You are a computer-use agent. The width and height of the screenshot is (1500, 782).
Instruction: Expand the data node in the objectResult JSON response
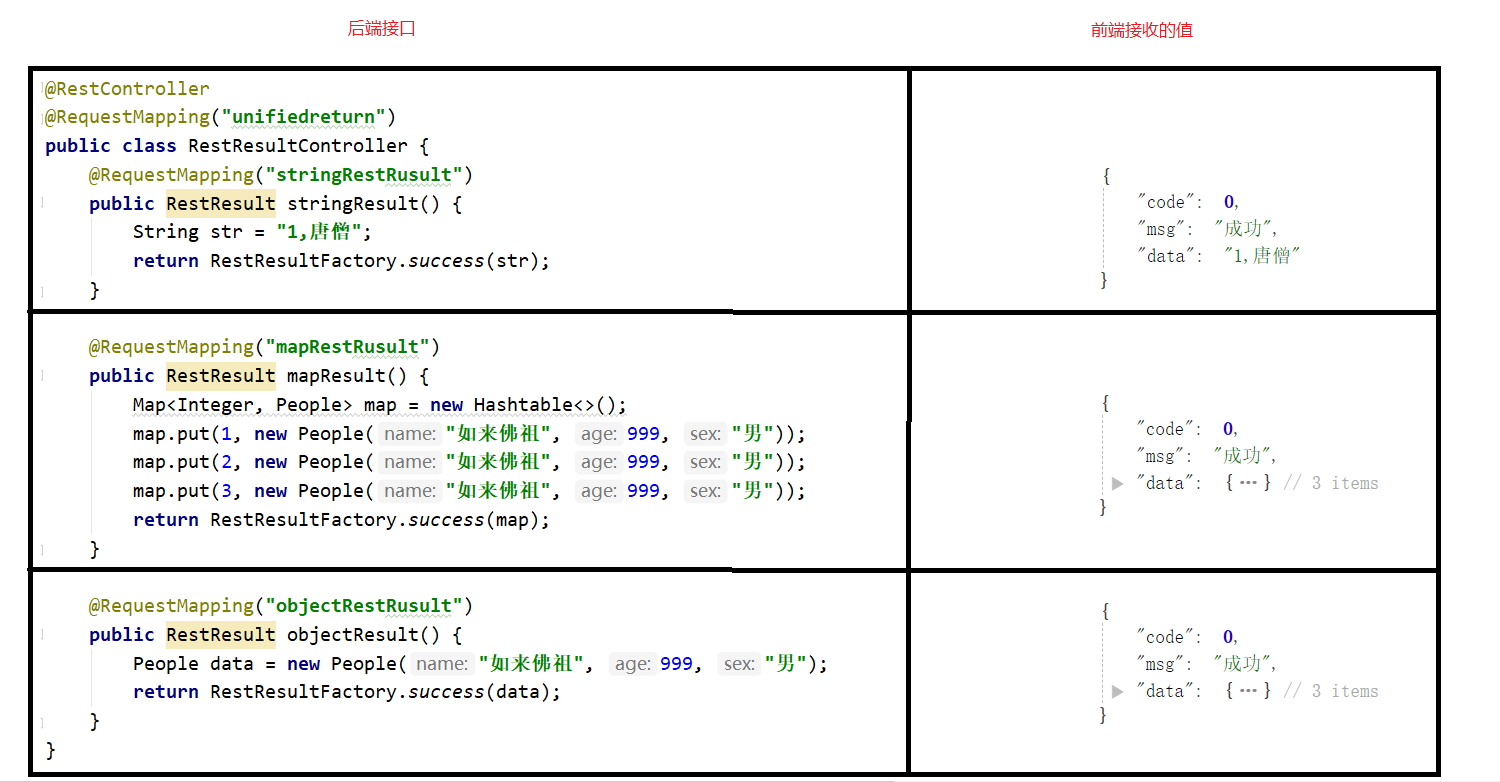(1118, 691)
